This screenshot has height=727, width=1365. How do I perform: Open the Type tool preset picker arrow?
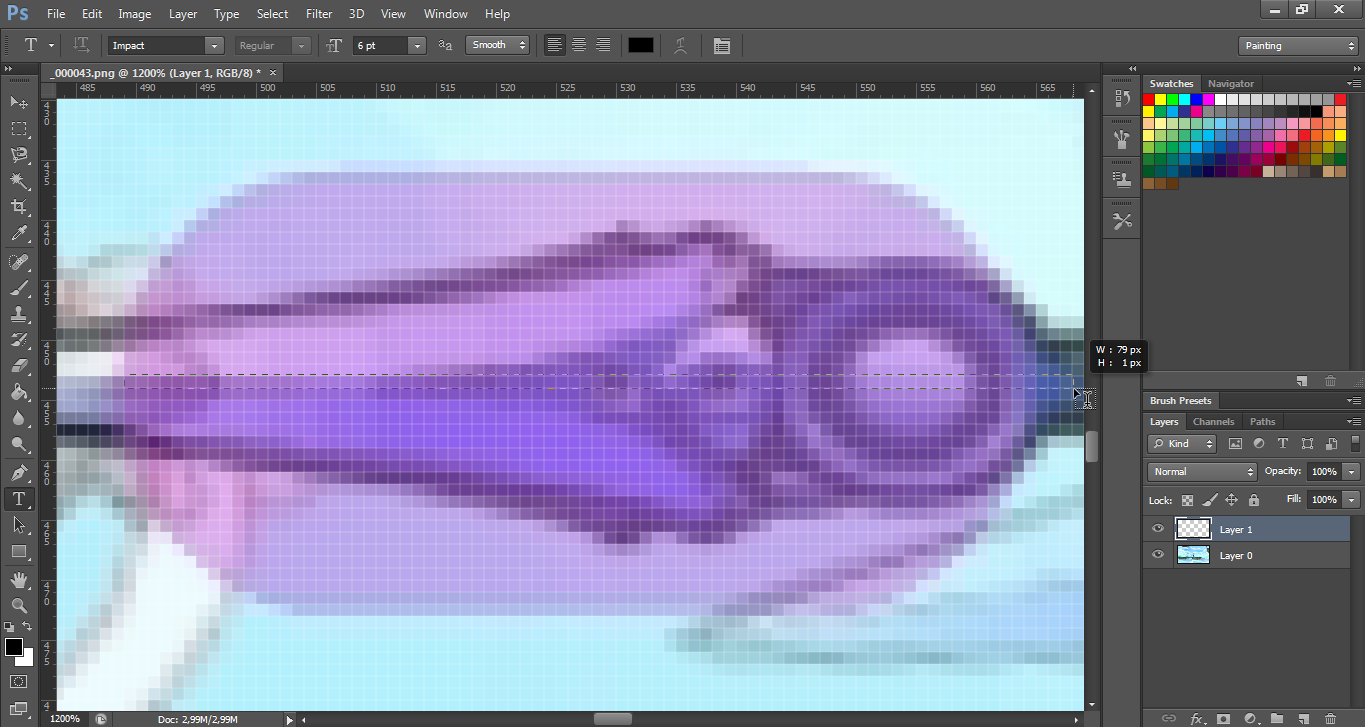click(x=52, y=45)
